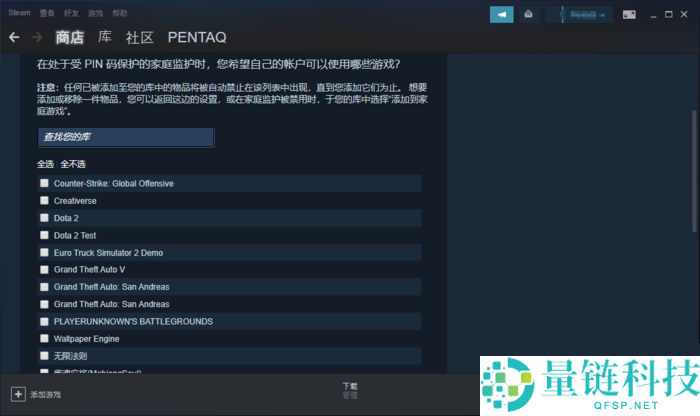Click the 全不选 deselect all link
Image resolution: width=700 pixels, height=416 pixels.
tap(73, 163)
